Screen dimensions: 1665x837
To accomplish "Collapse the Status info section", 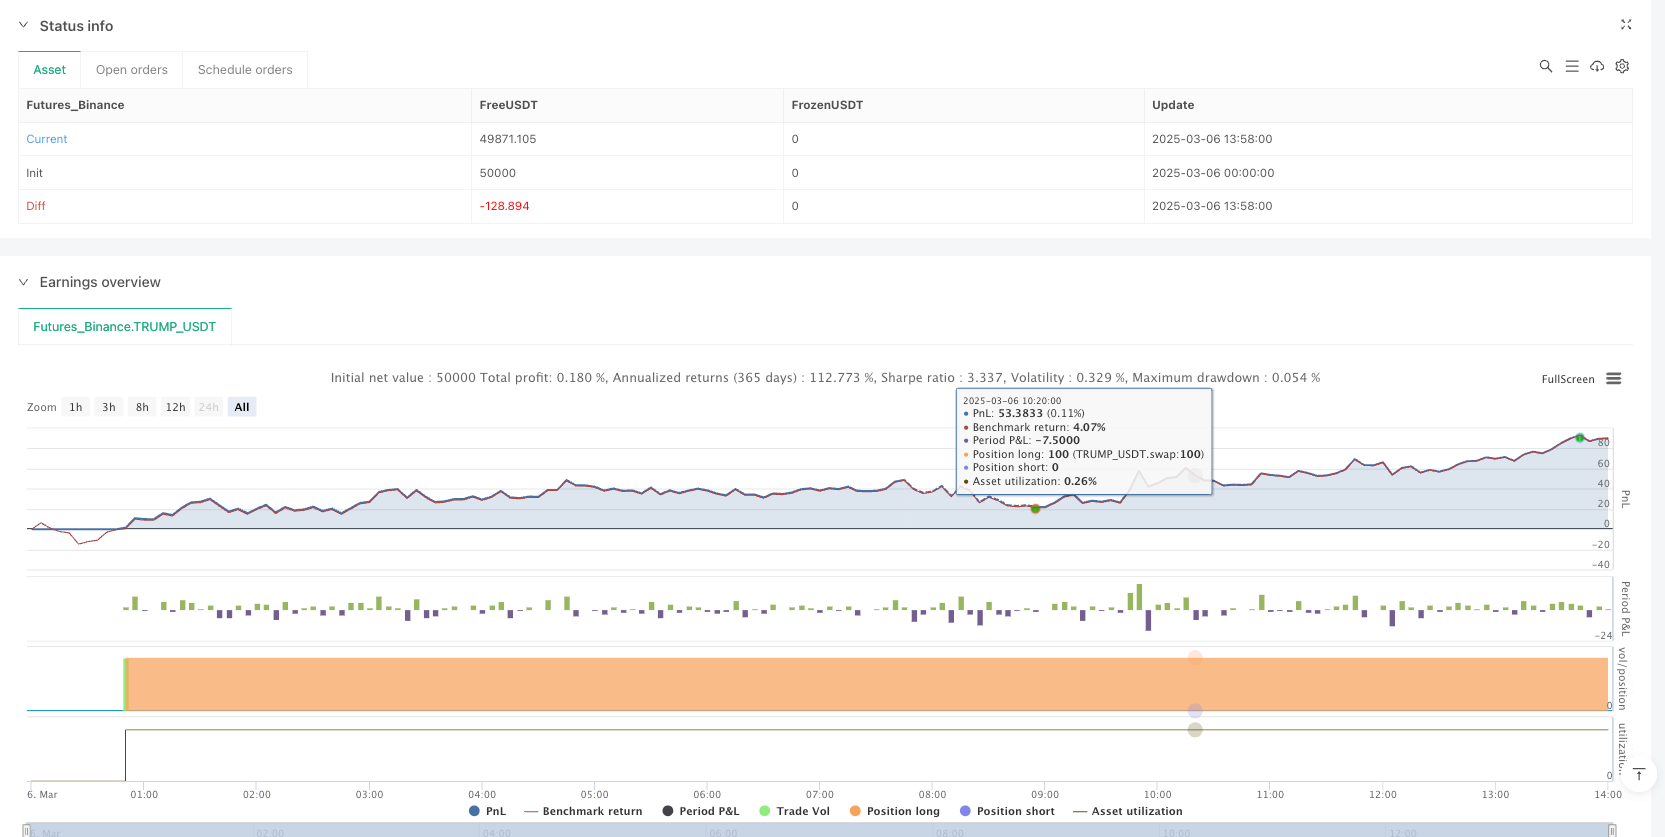I will coord(24,26).
